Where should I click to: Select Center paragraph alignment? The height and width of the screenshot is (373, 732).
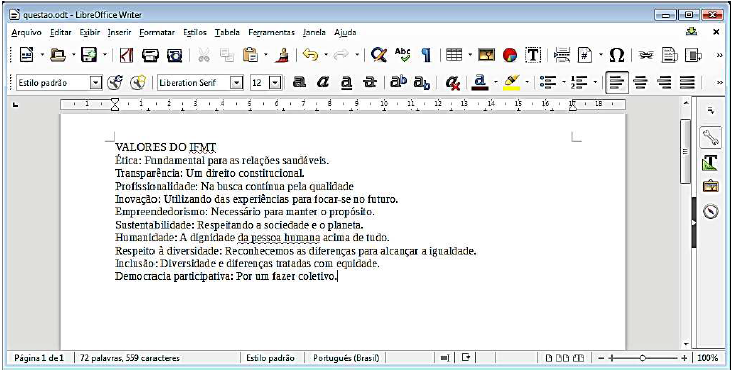click(641, 83)
